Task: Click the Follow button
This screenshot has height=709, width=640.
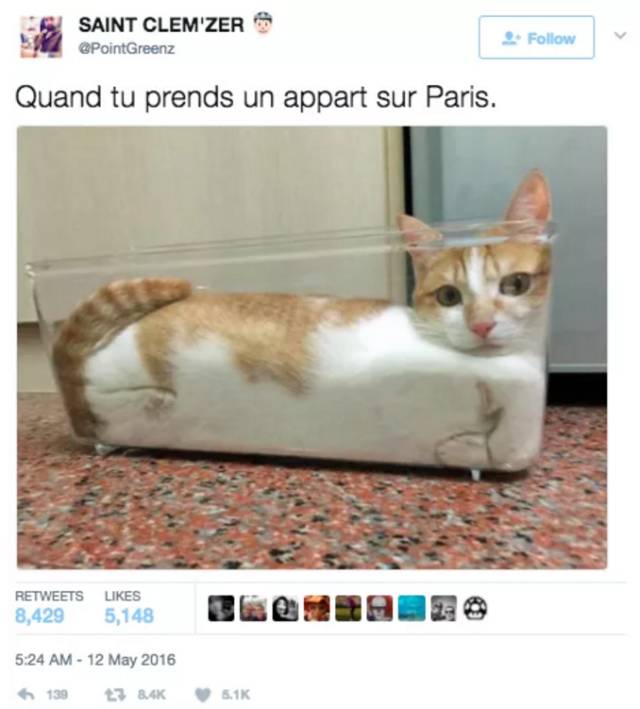Action: pyautogui.click(x=536, y=38)
